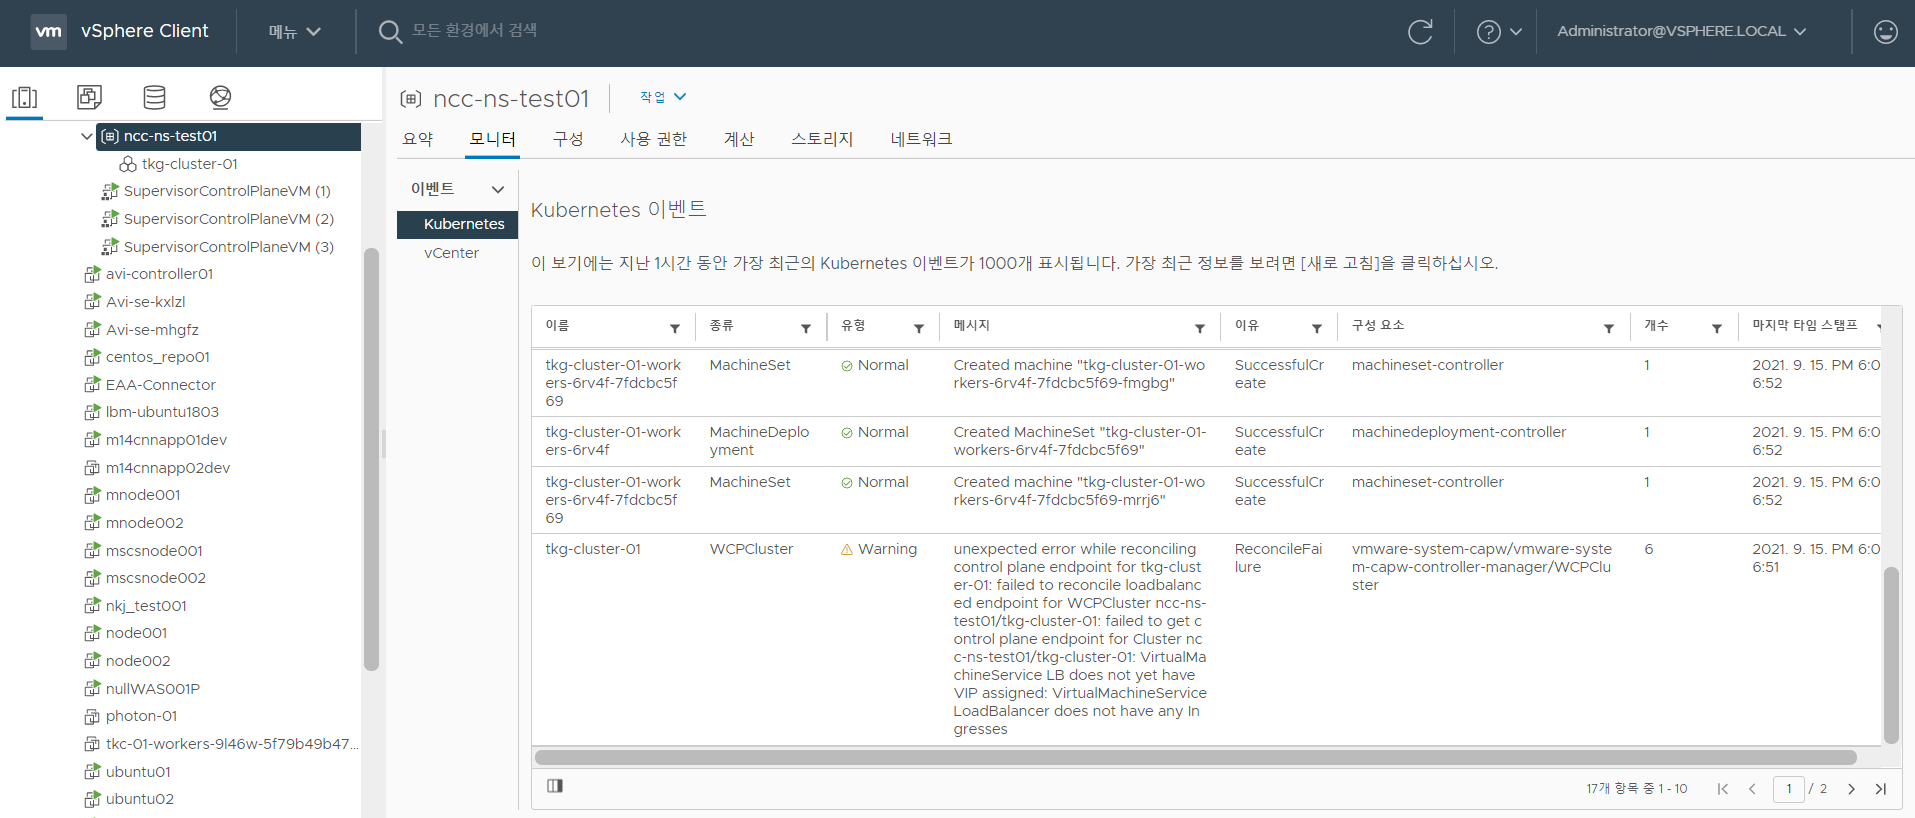Switch to Hosts and Clusters view icon

(24, 97)
